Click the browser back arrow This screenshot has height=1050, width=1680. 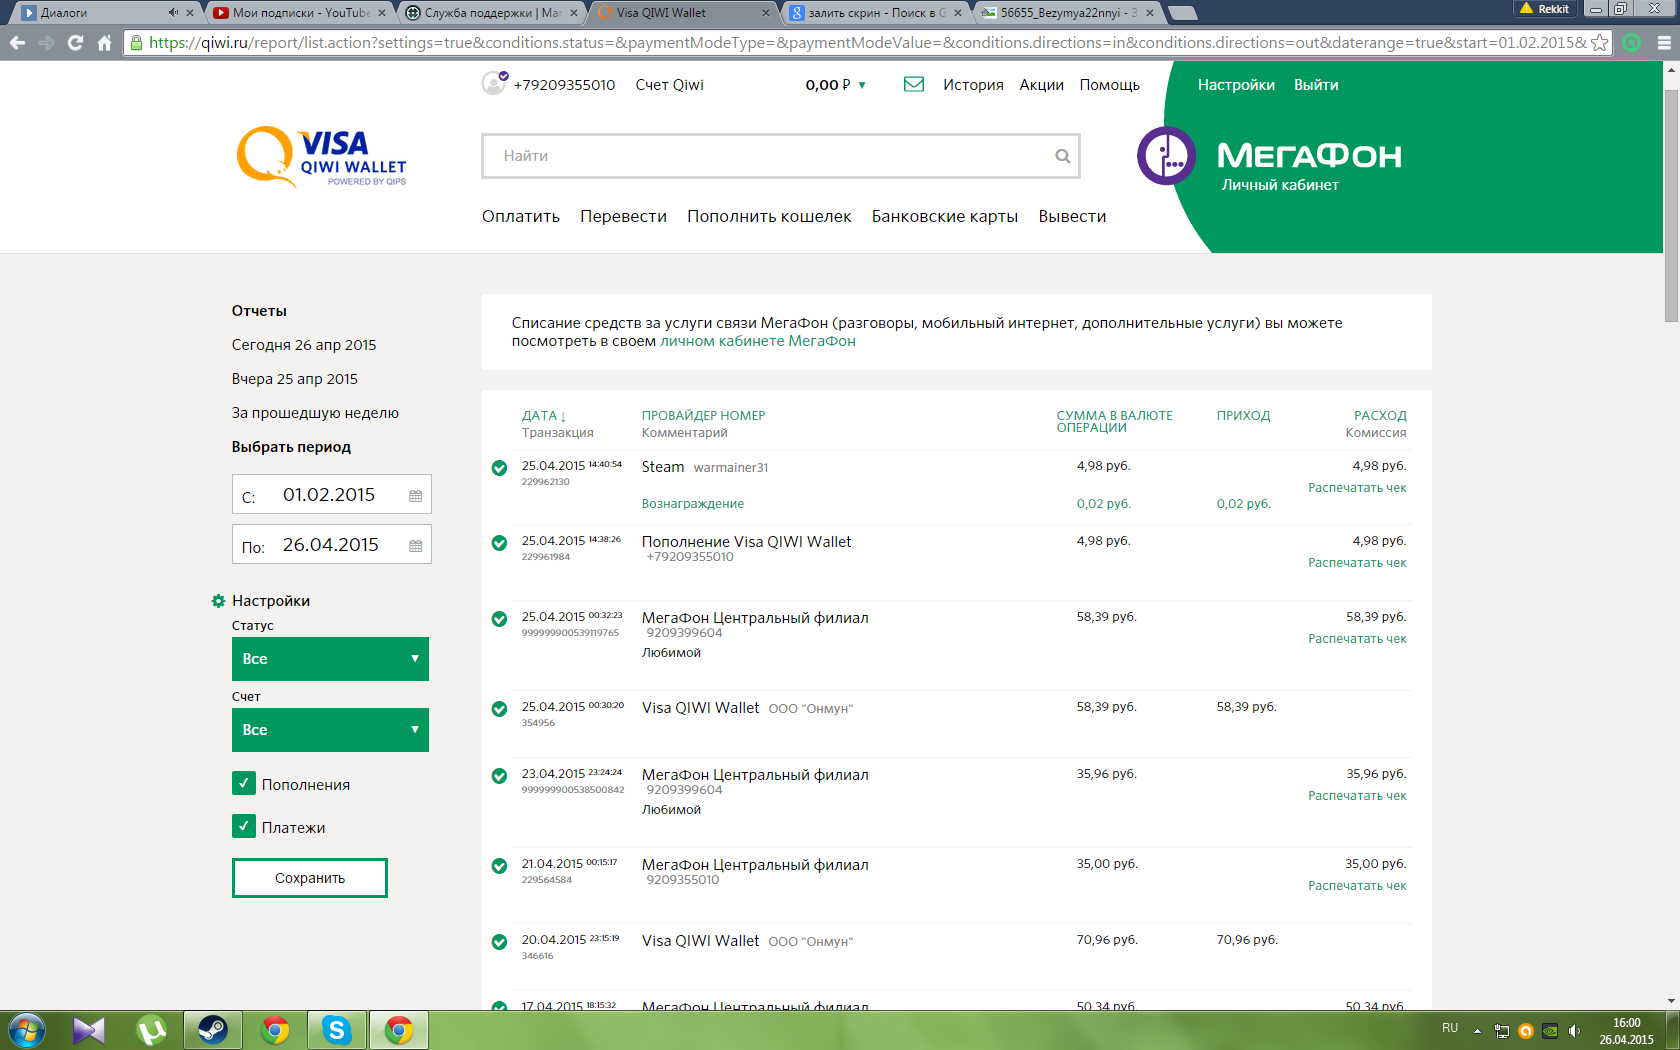point(17,43)
